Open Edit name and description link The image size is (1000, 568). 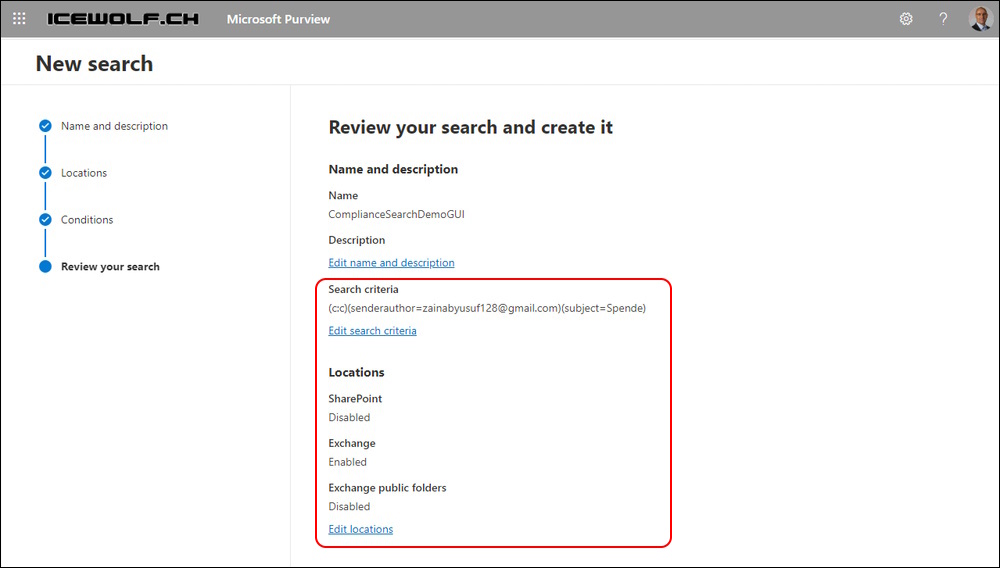point(391,263)
